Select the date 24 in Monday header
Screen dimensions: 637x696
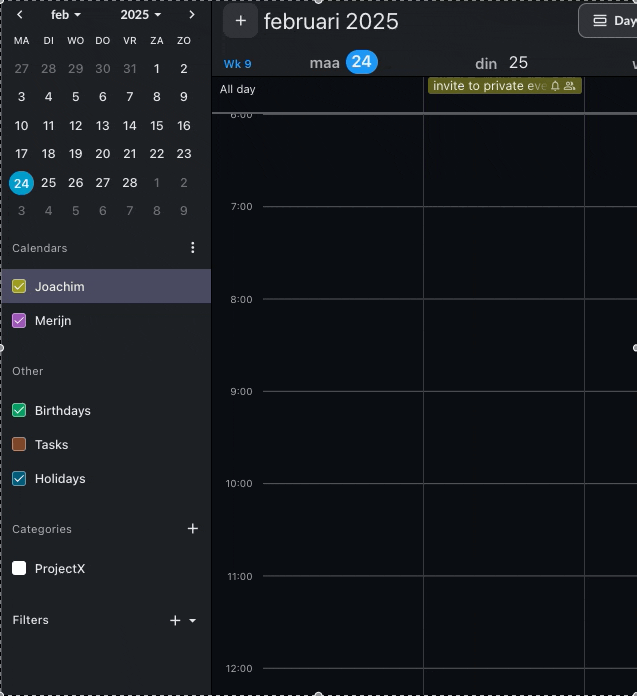[x=361, y=63]
